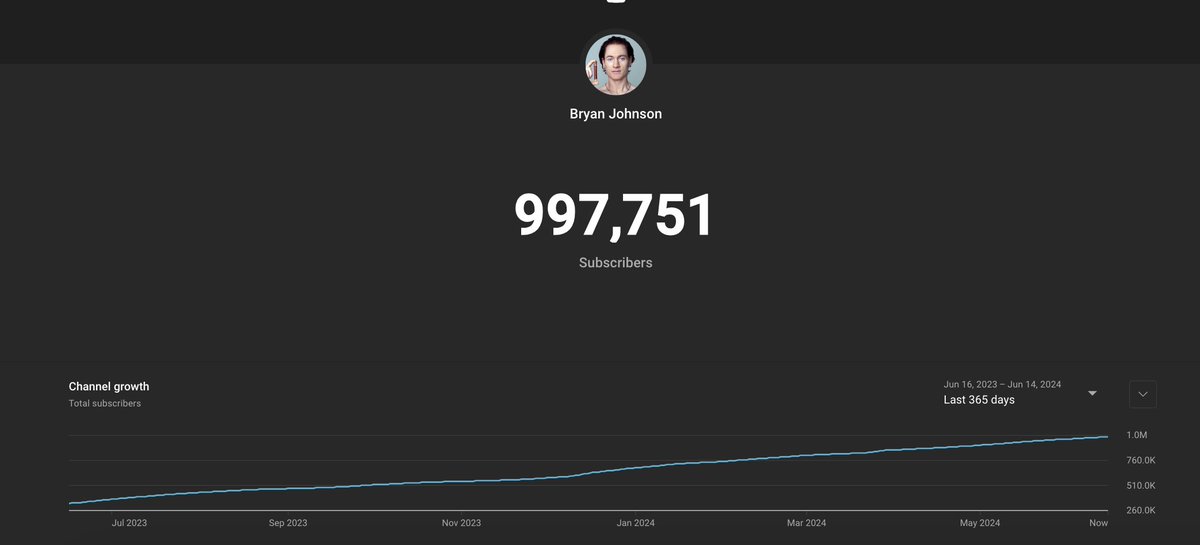Click the 510.0K y-axis value
This screenshot has width=1200, height=545.
click(1141, 486)
